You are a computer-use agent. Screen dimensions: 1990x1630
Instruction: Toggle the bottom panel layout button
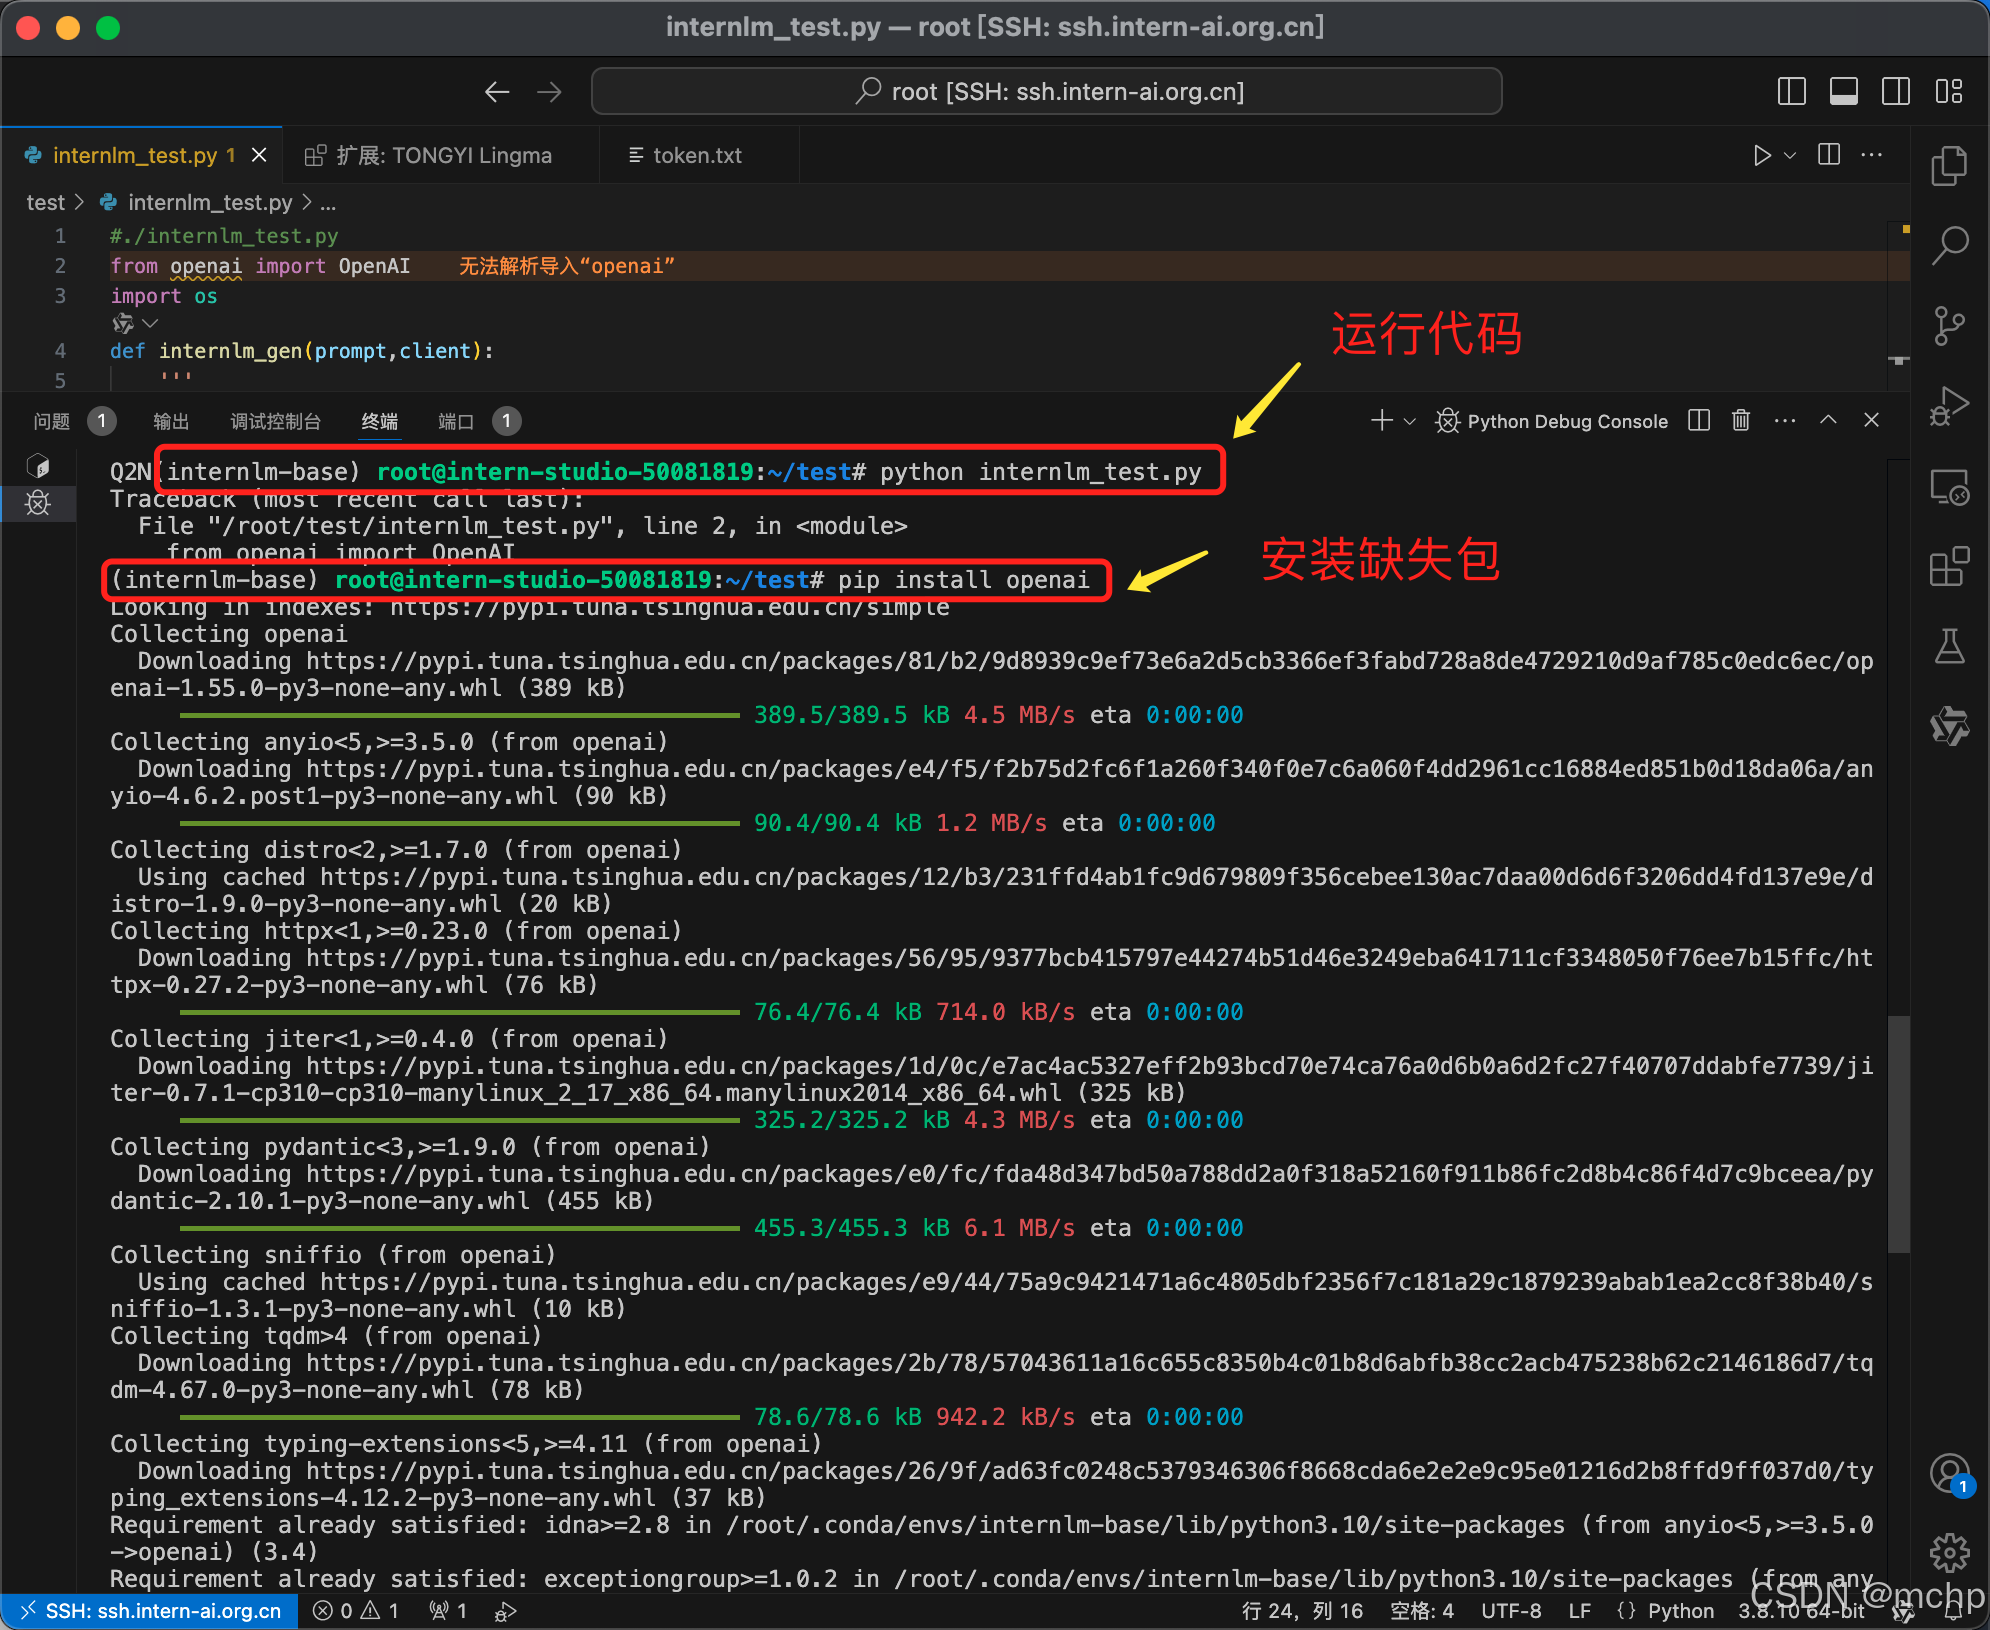[x=1843, y=92]
